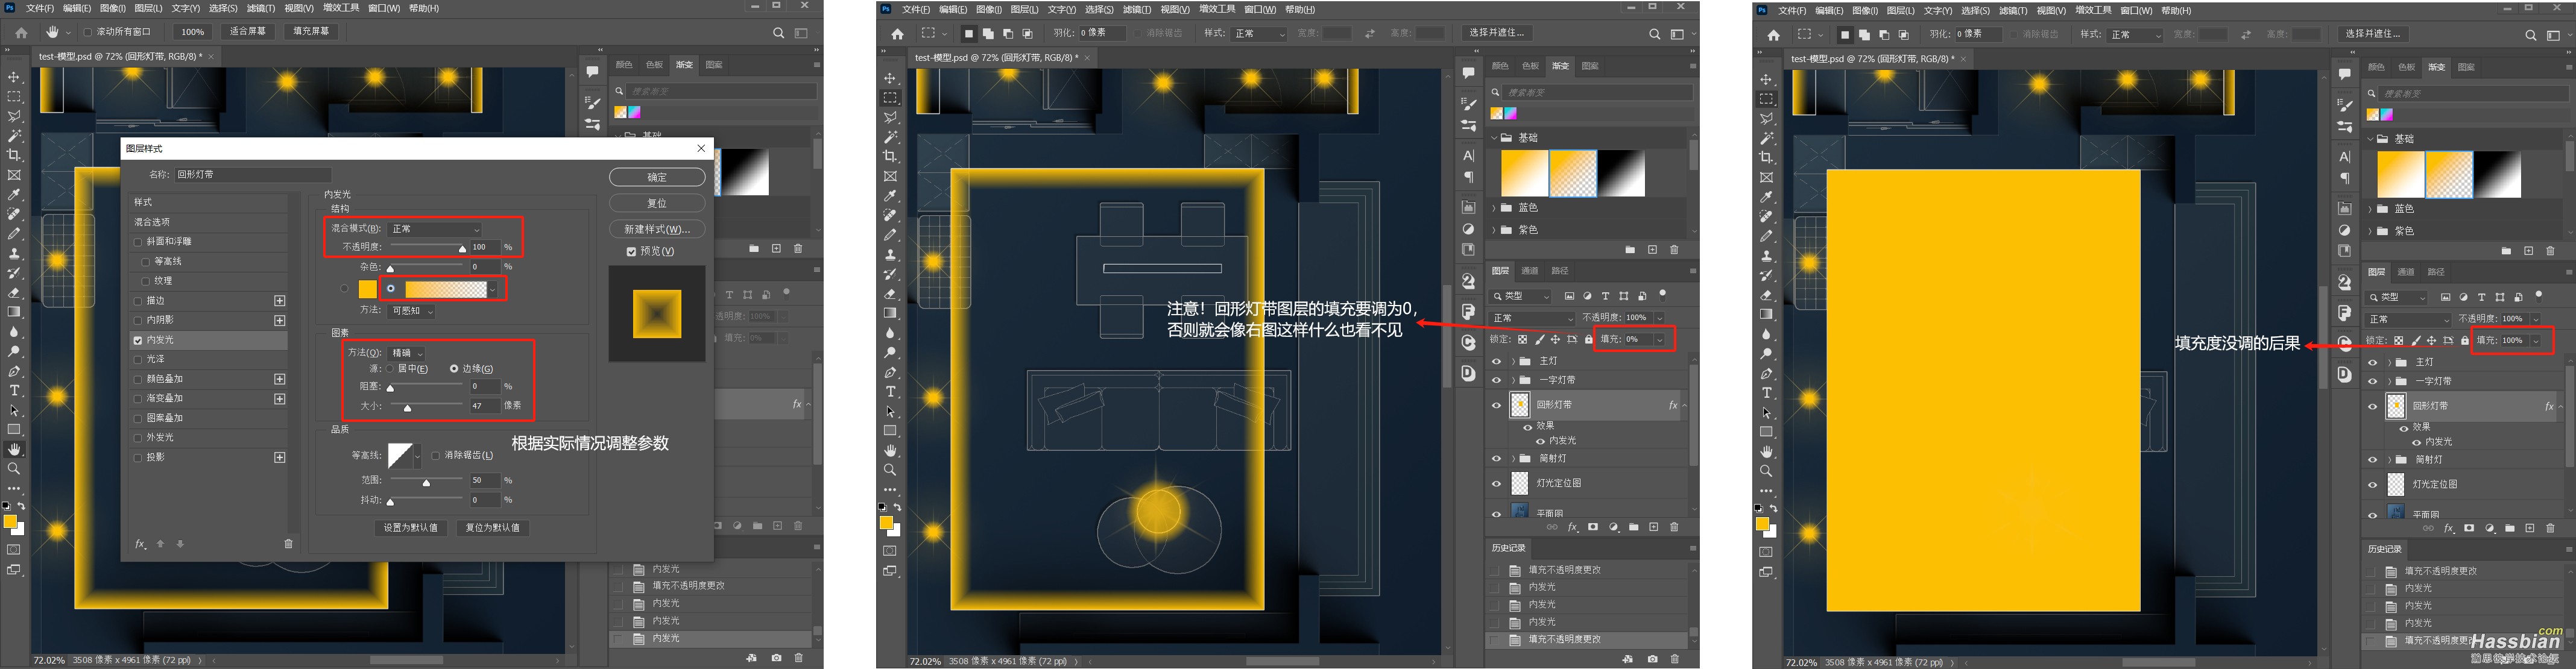Enable the 斜面和浮雕 checkbox in Layer Style dialog
2576x669 pixels.
point(138,242)
